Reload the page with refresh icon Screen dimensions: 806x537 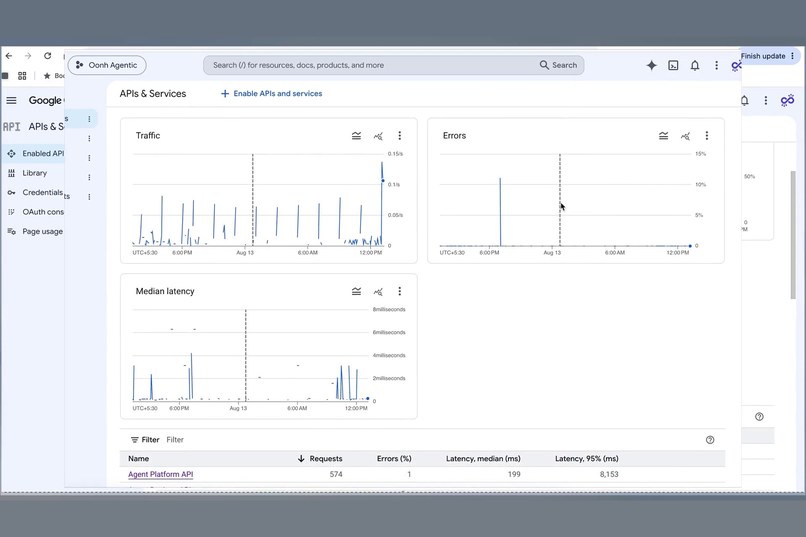(47, 56)
